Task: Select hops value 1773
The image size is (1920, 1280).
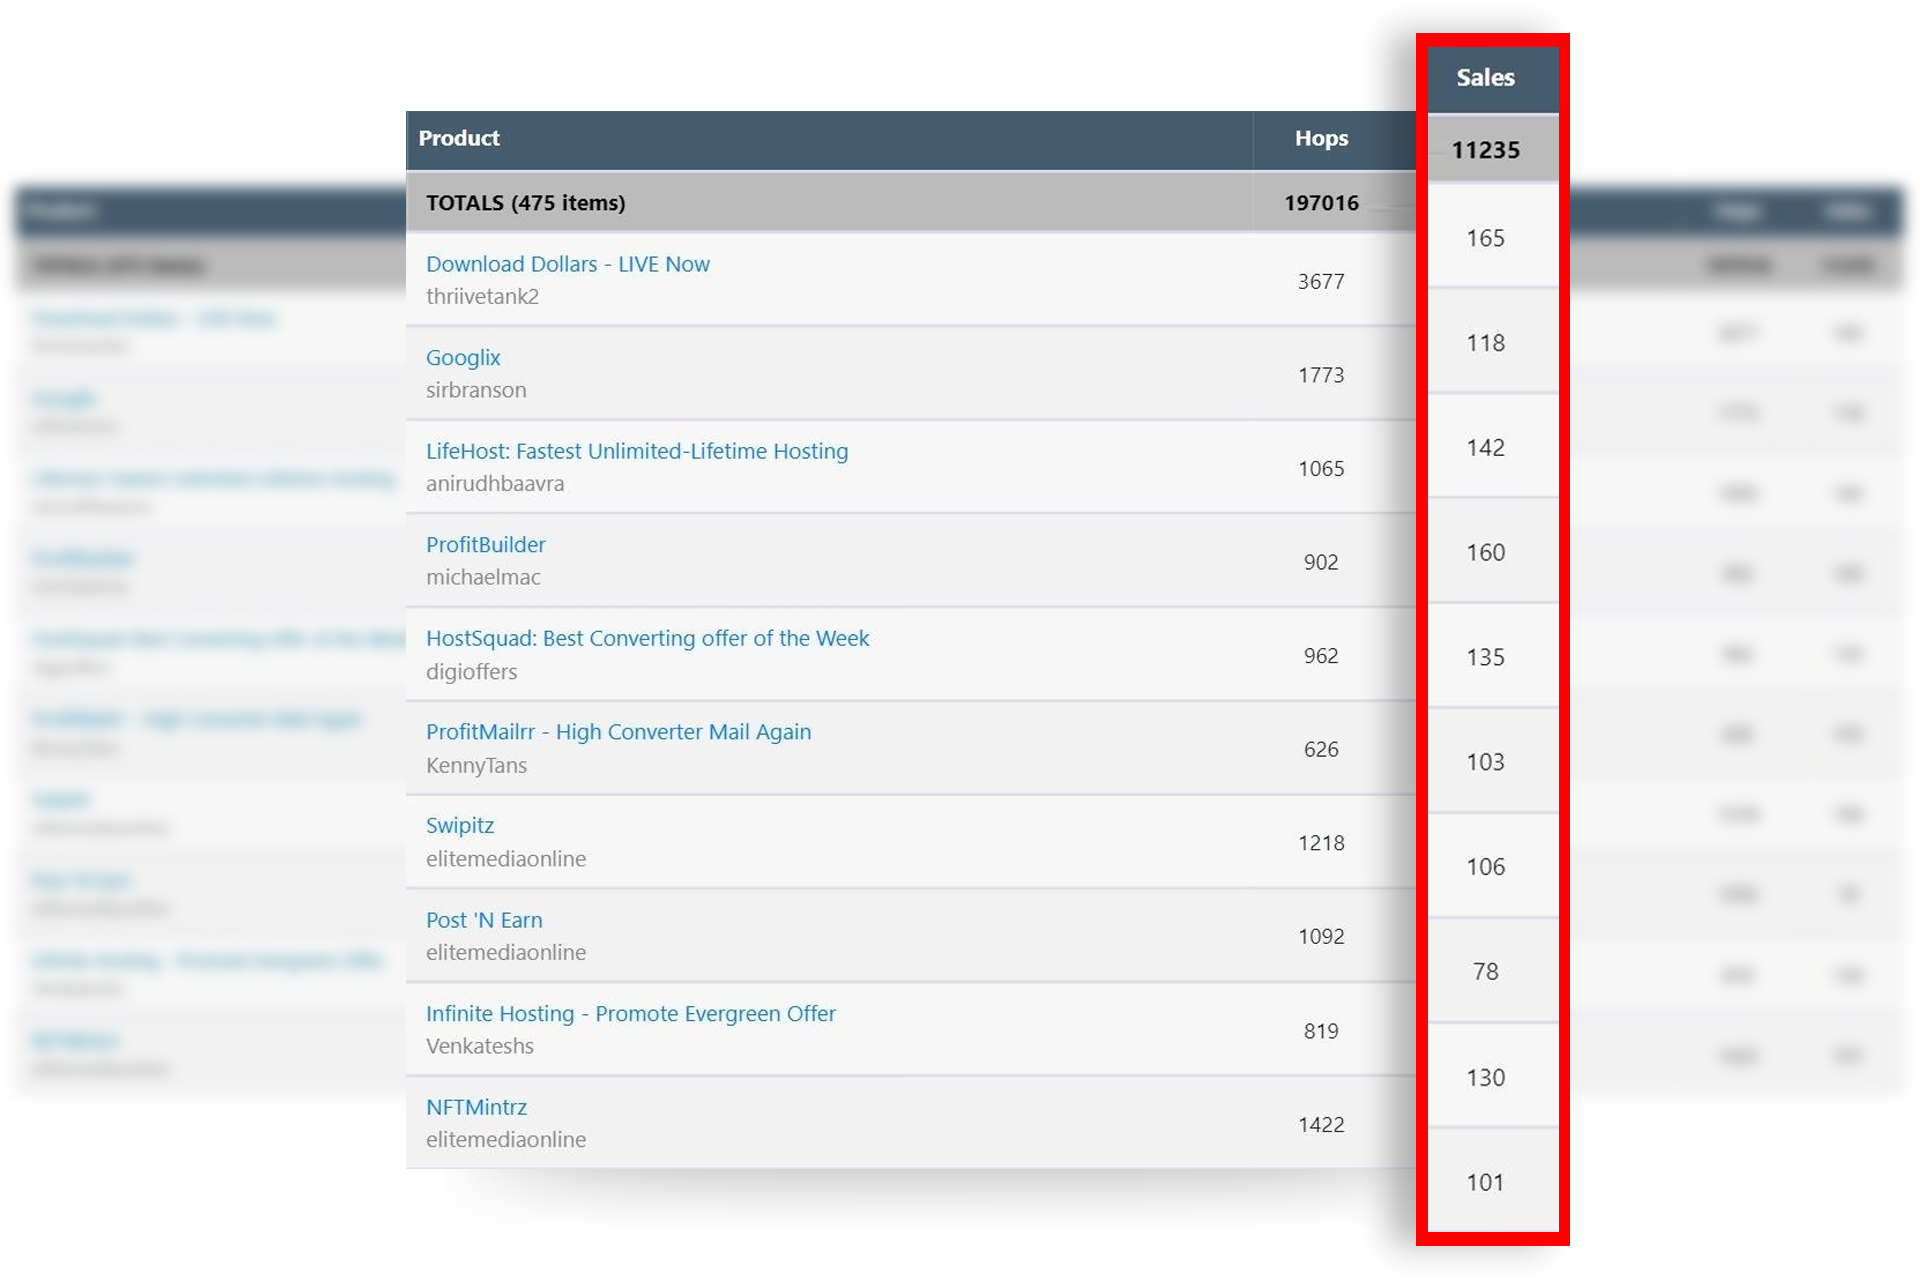Action: pyautogui.click(x=1321, y=375)
